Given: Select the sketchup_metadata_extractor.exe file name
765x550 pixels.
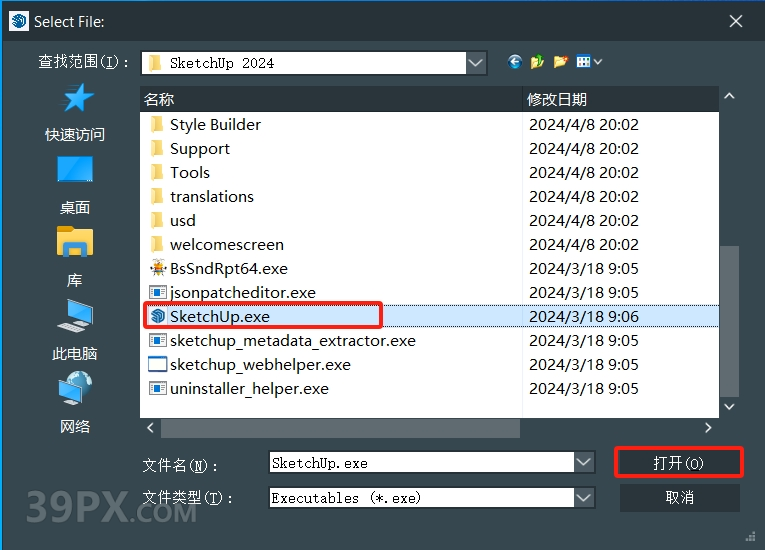Looking at the screenshot, I should coord(293,340).
